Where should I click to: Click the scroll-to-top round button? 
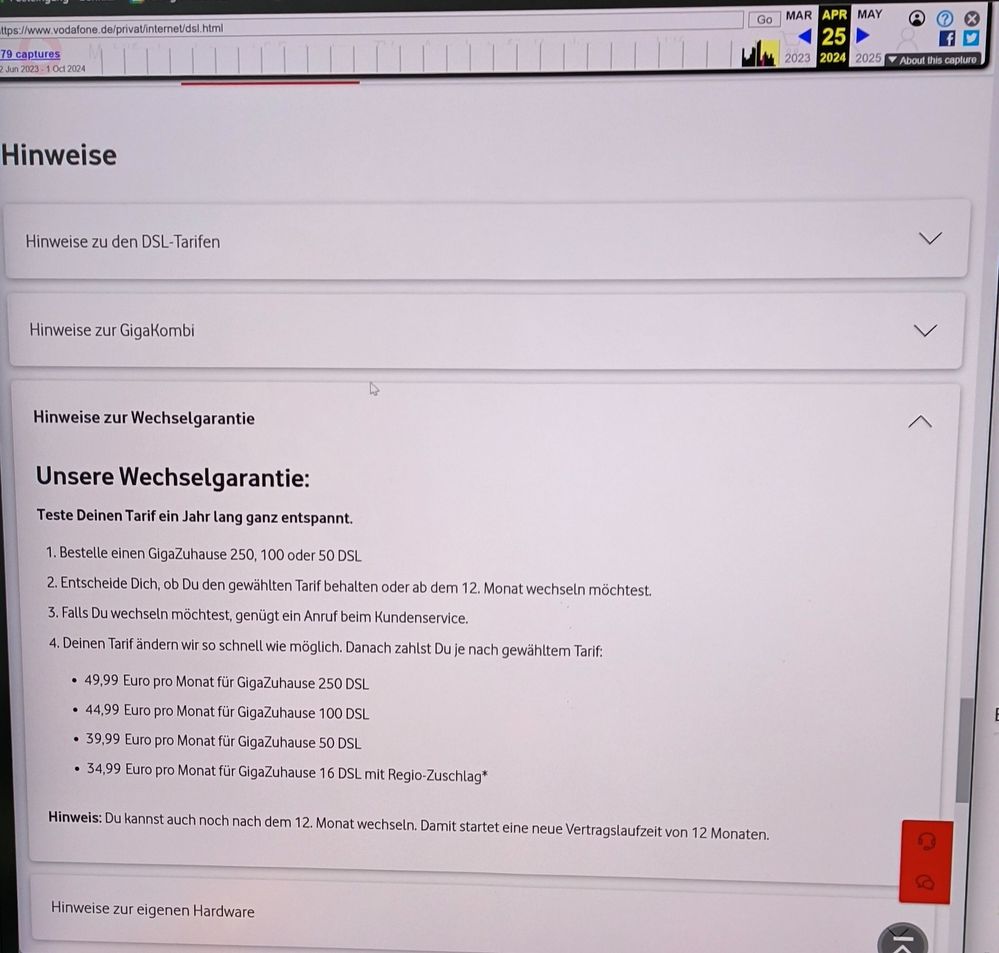tap(902, 940)
